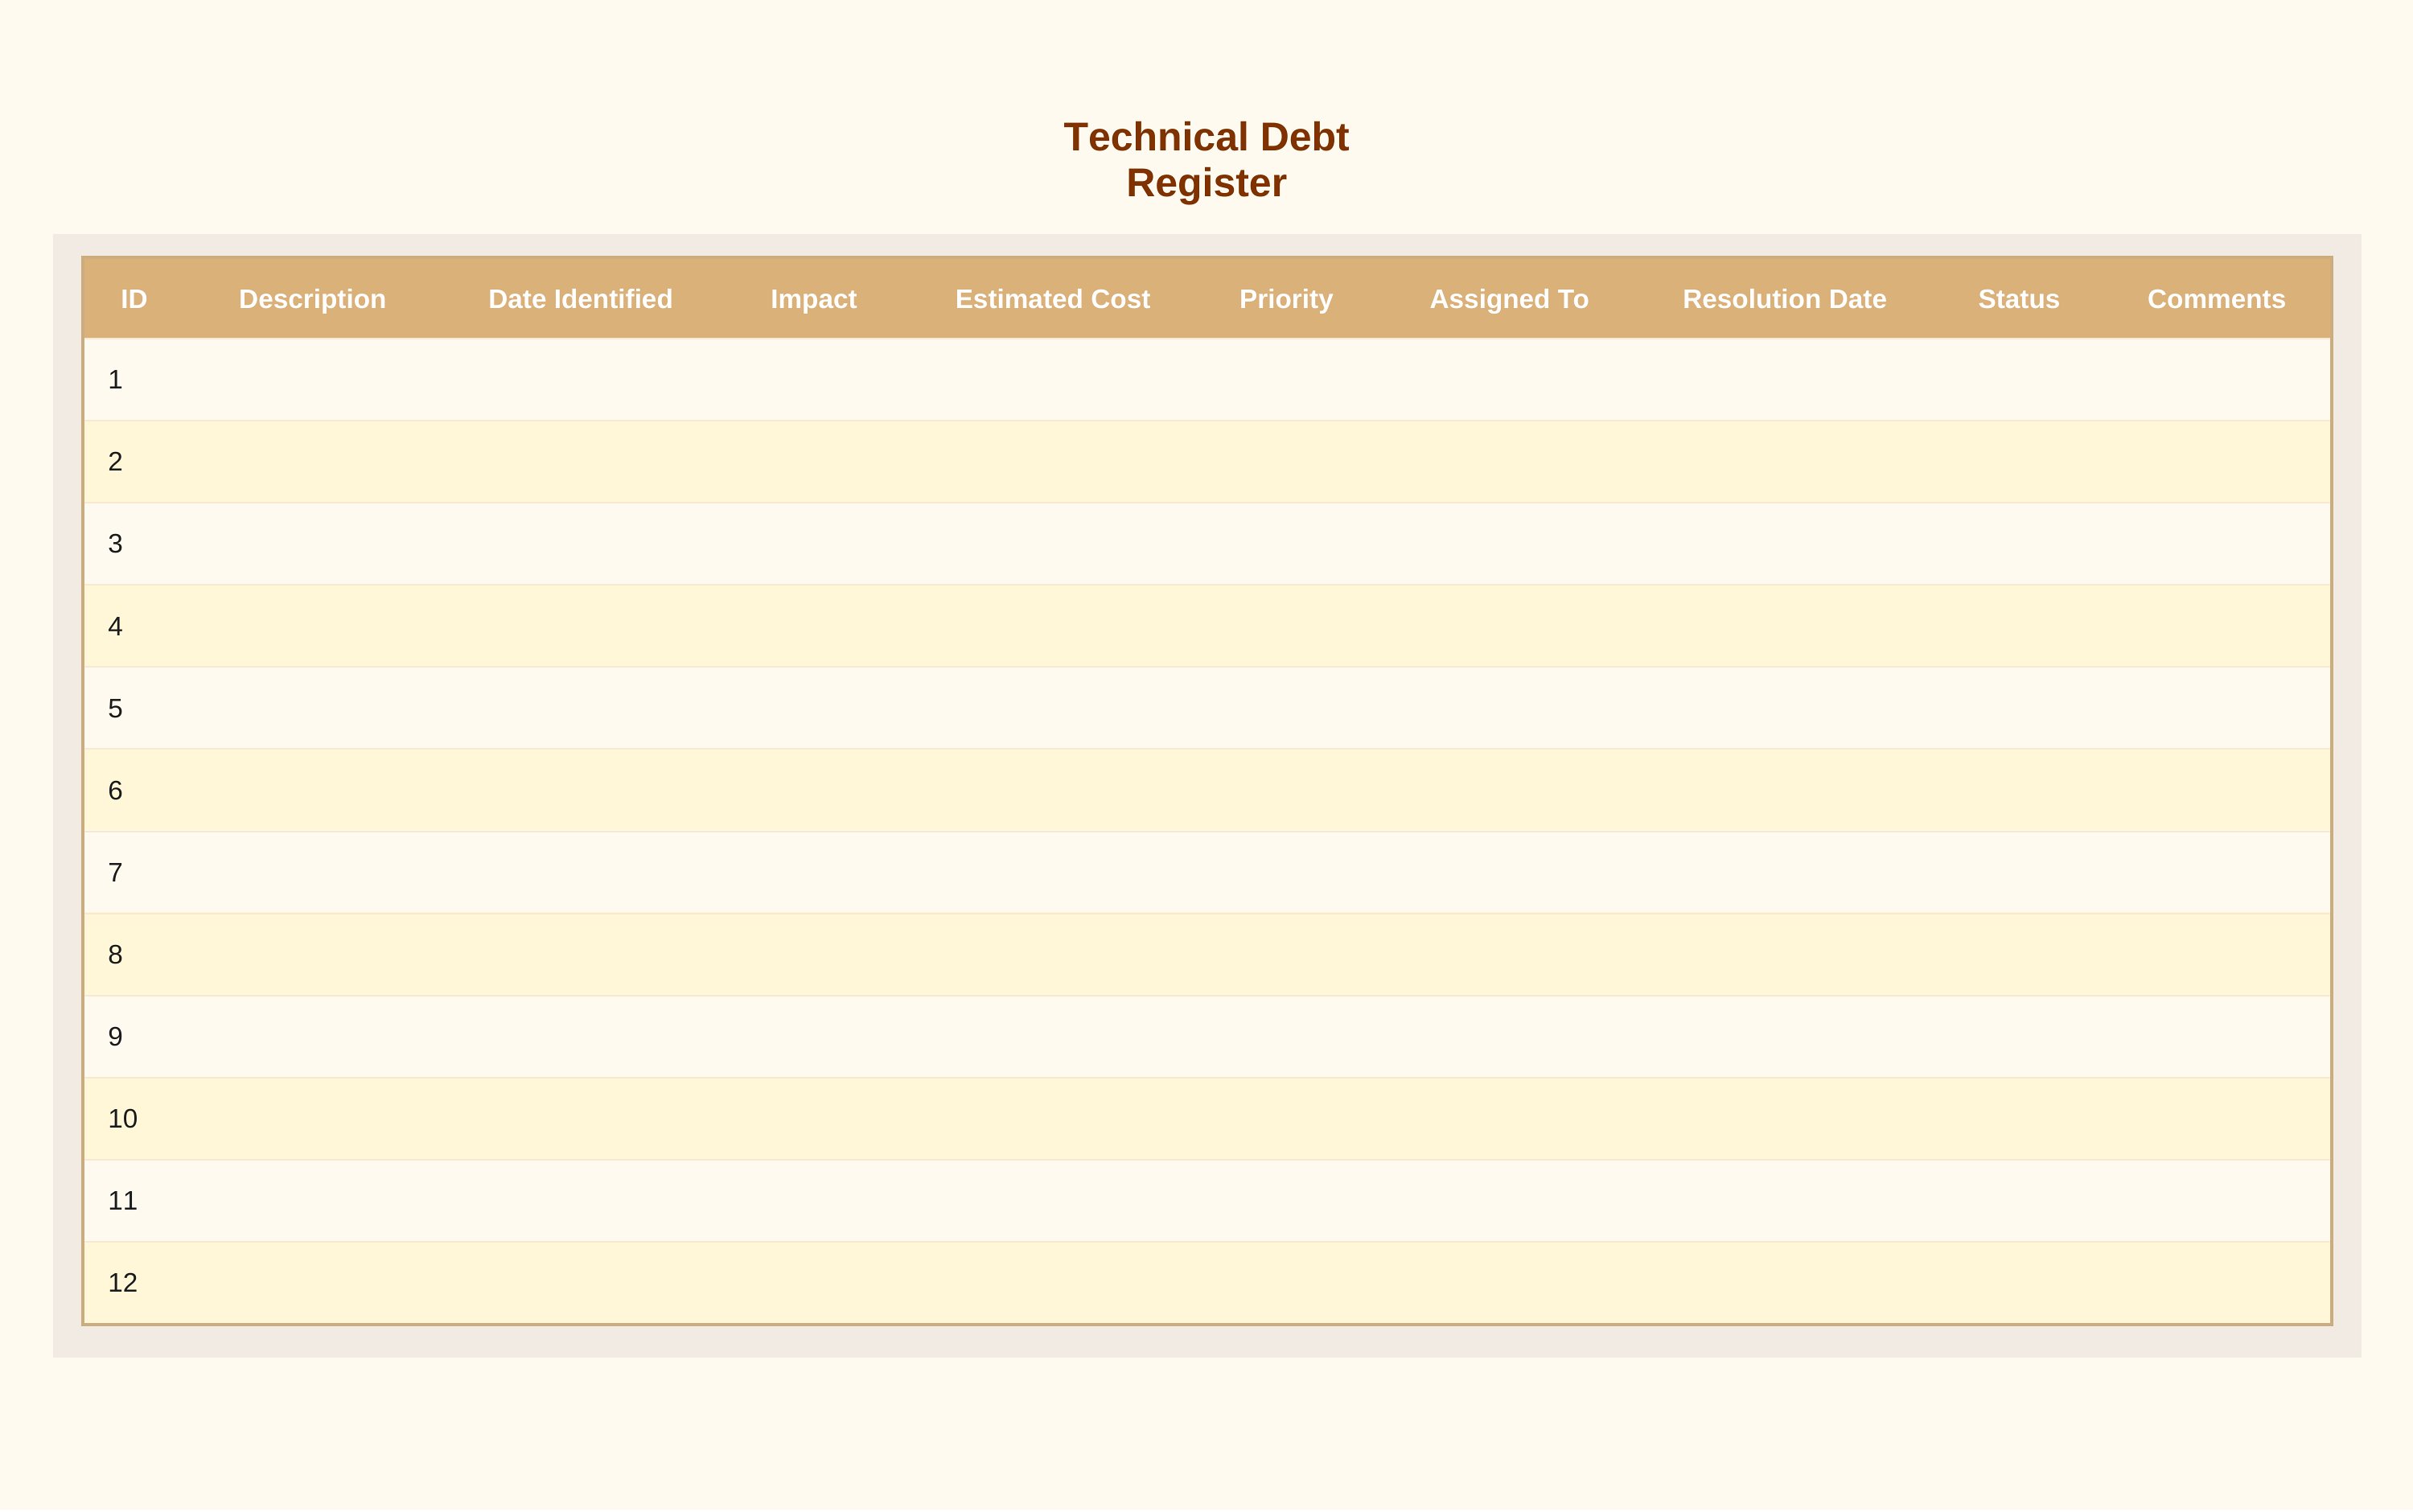This screenshot has height=1512, width=2413.
Task: Click the ID cell with number 7
Action: (x=134, y=873)
